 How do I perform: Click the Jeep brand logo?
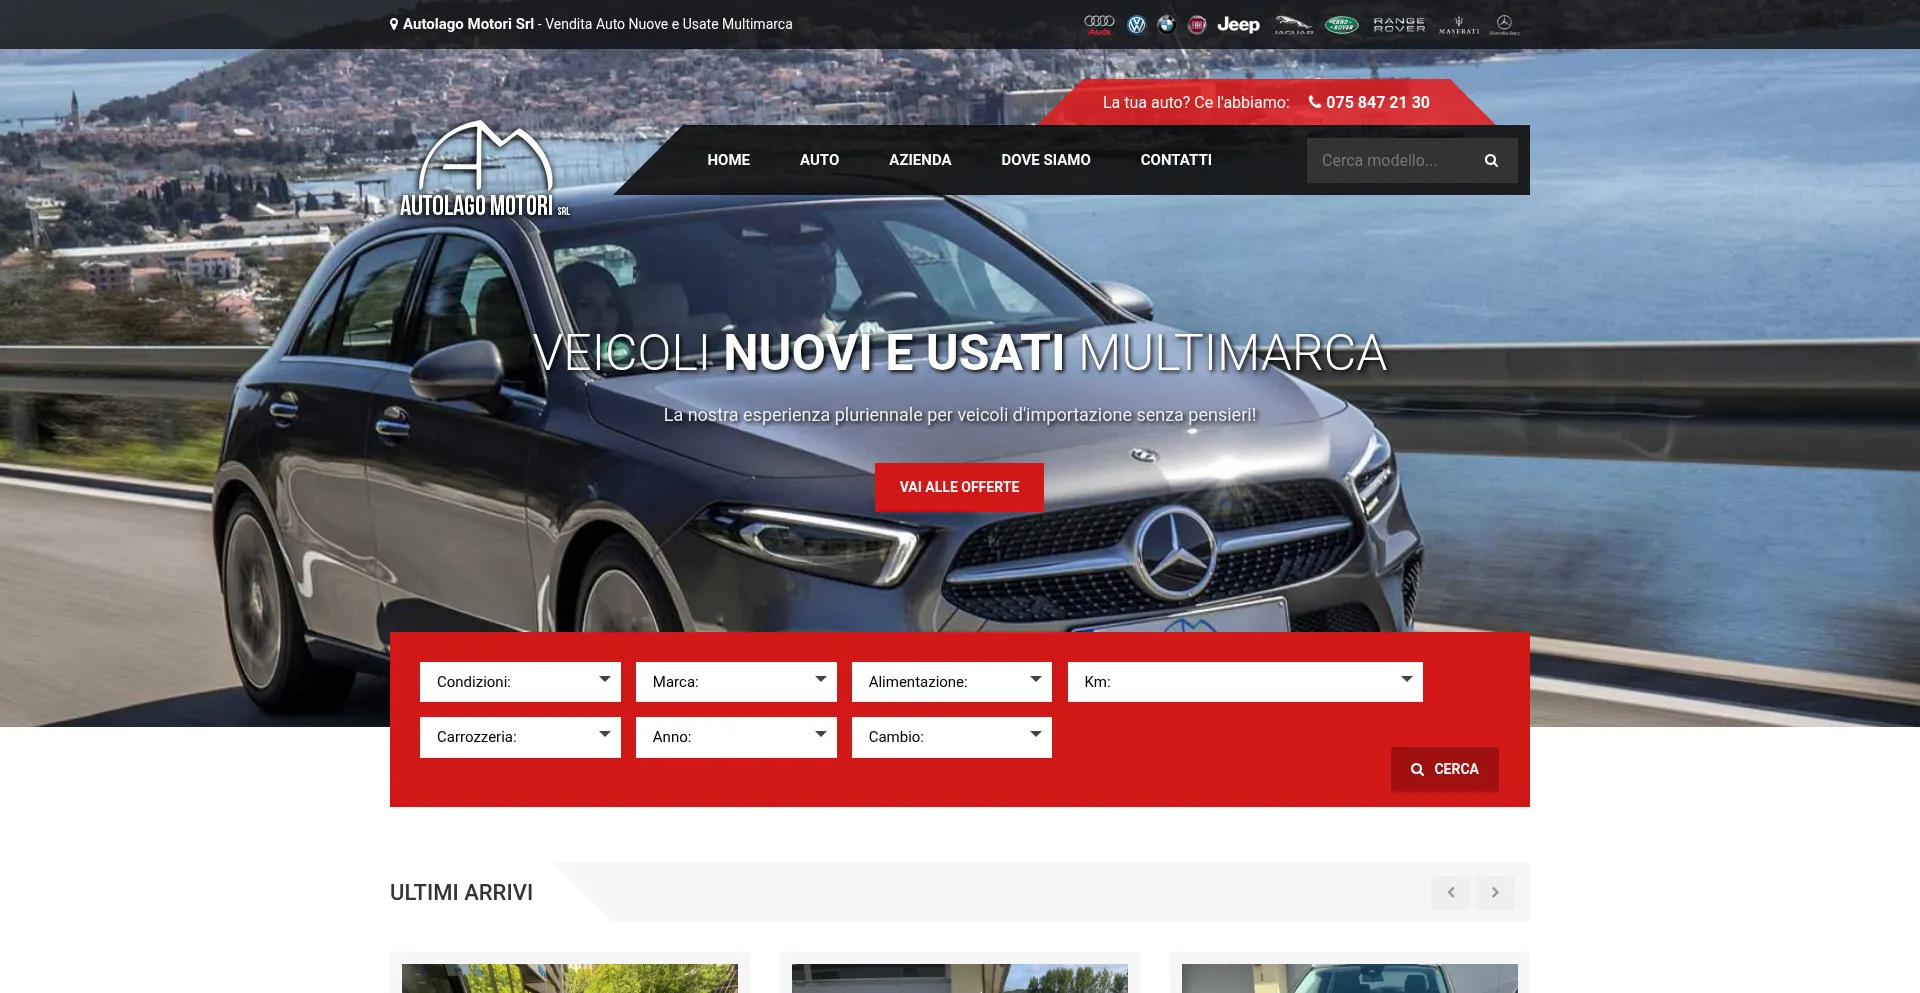1238,25
